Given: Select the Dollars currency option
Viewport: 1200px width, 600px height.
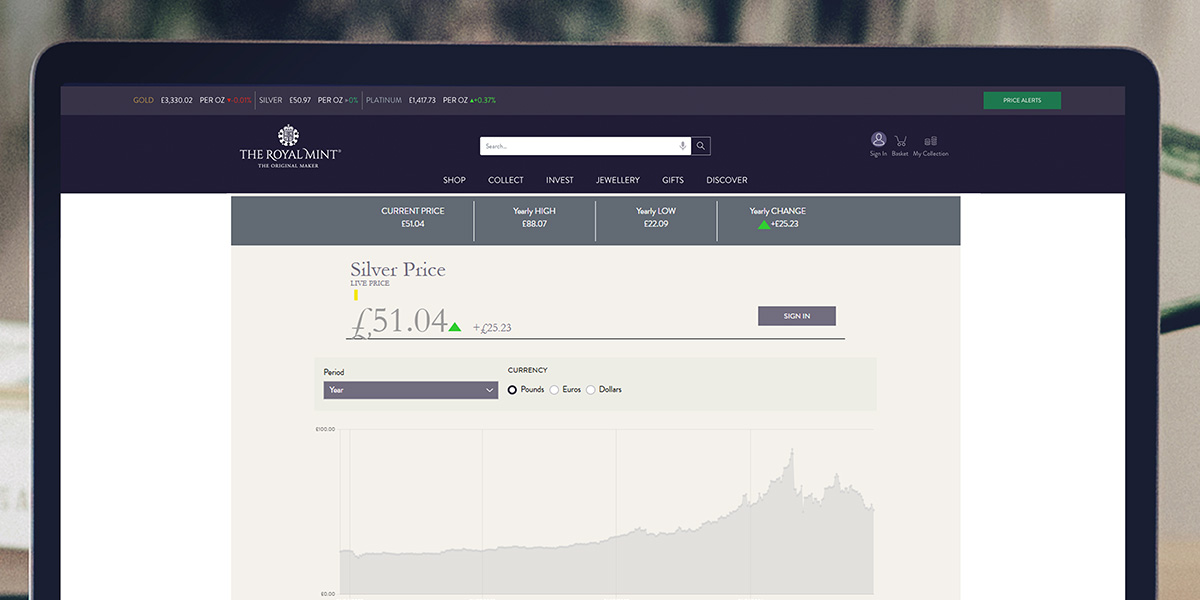Looking at the screenshot, I should (591, 390).
